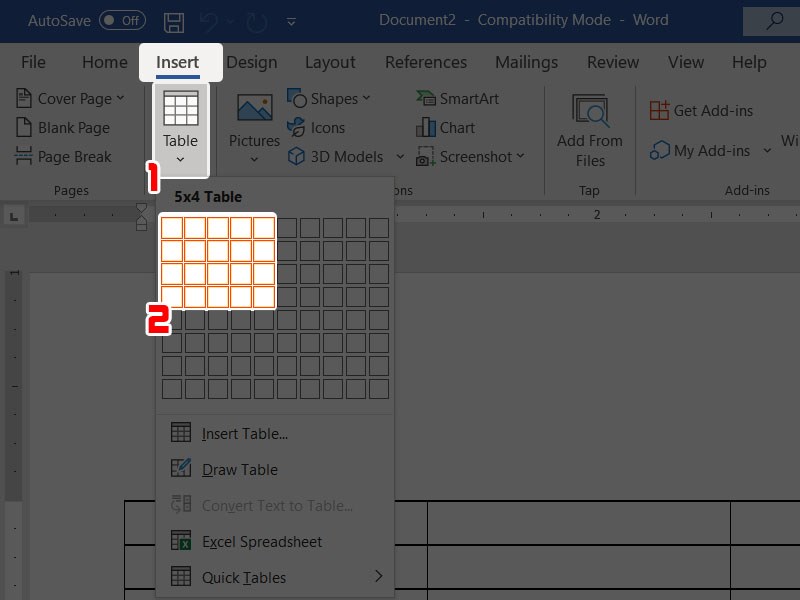Screen dimensions: 800x600
Task: Click the Save icon in title bar
Action: point(174,22)
